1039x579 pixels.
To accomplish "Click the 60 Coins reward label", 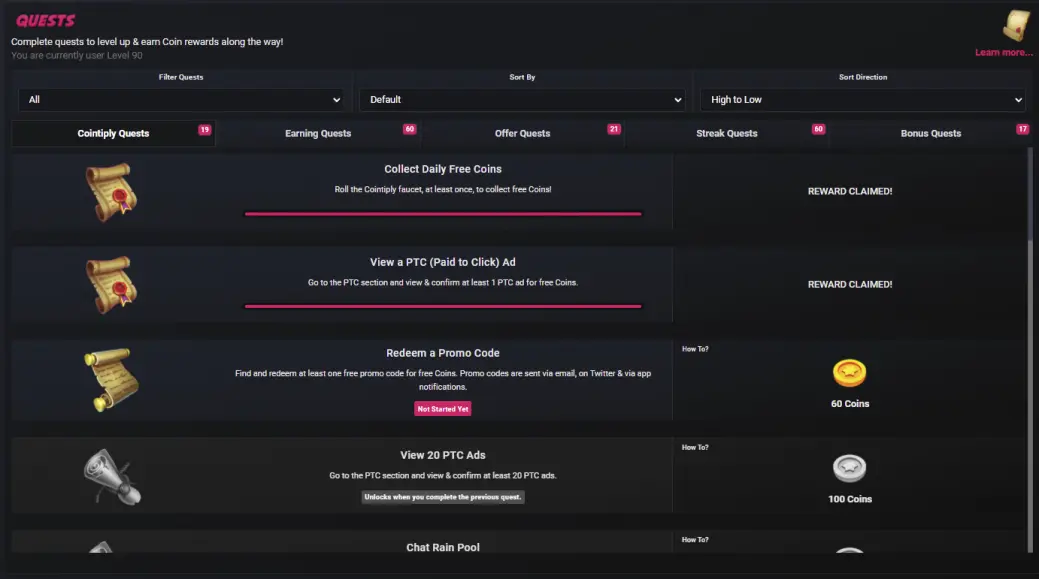I will (849, 403).
